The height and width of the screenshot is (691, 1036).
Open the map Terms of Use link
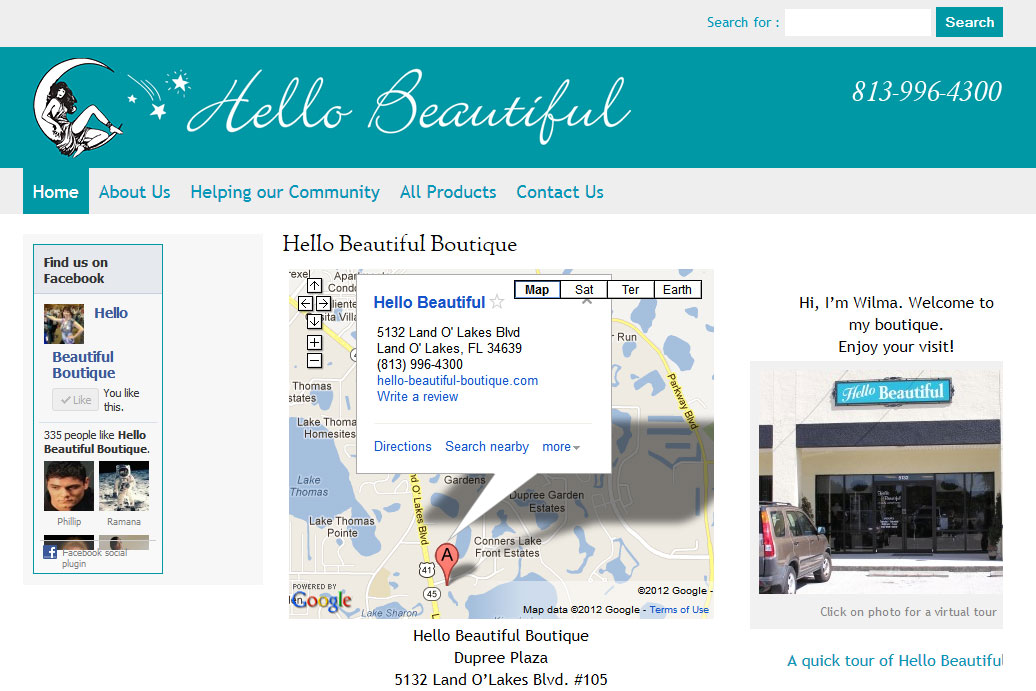[x=679, y=610]
